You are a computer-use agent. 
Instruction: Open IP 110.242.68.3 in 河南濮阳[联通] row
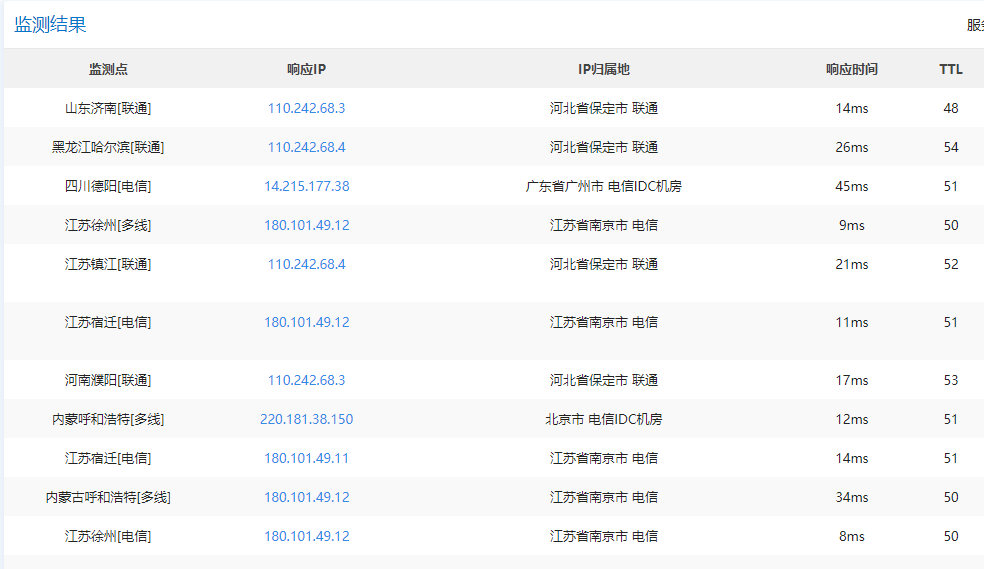[306, 380]
